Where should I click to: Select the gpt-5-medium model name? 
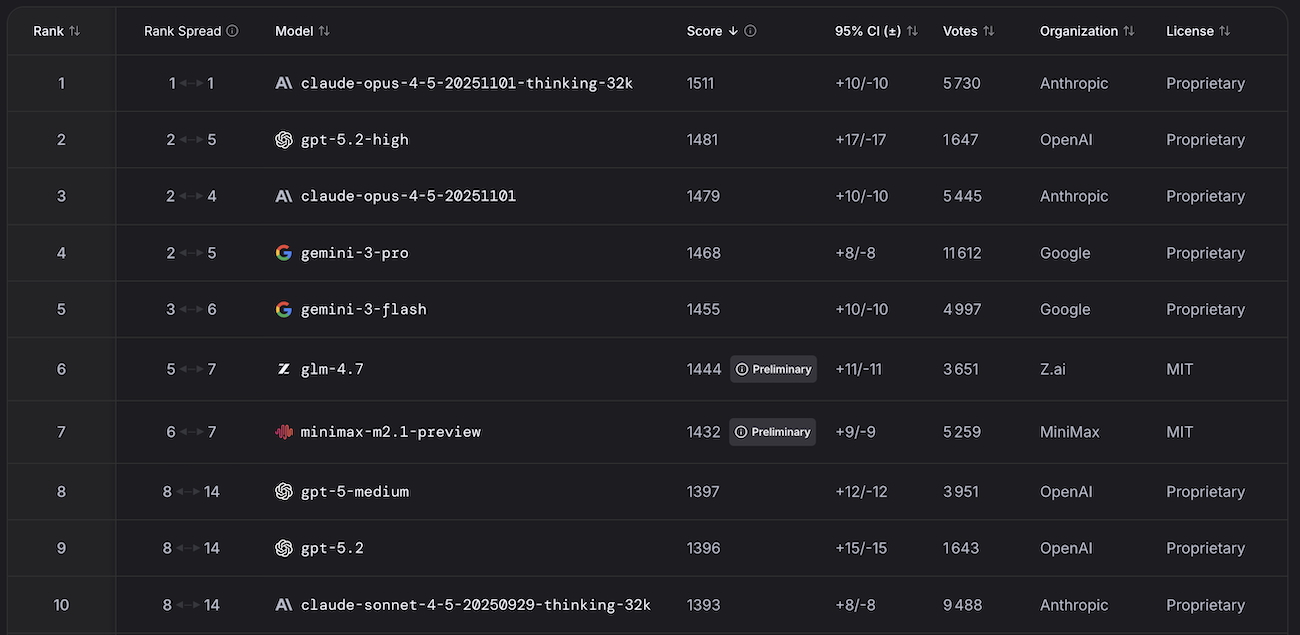[355, 491]
